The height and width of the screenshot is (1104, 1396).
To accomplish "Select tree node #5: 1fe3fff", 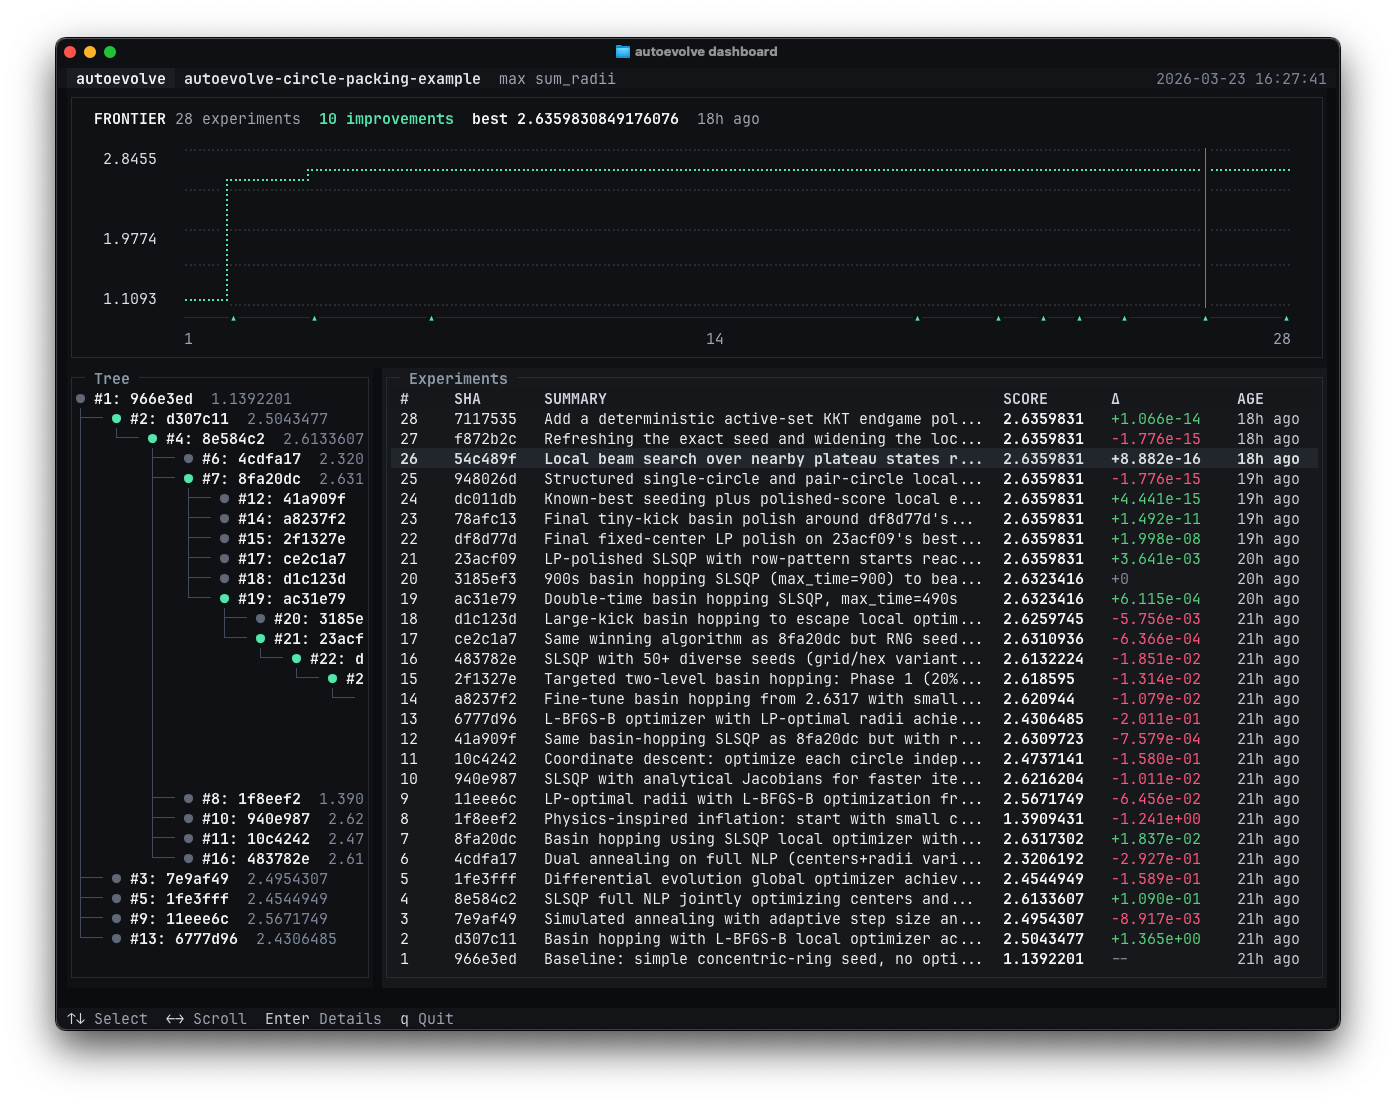I will tap(220, 899).
